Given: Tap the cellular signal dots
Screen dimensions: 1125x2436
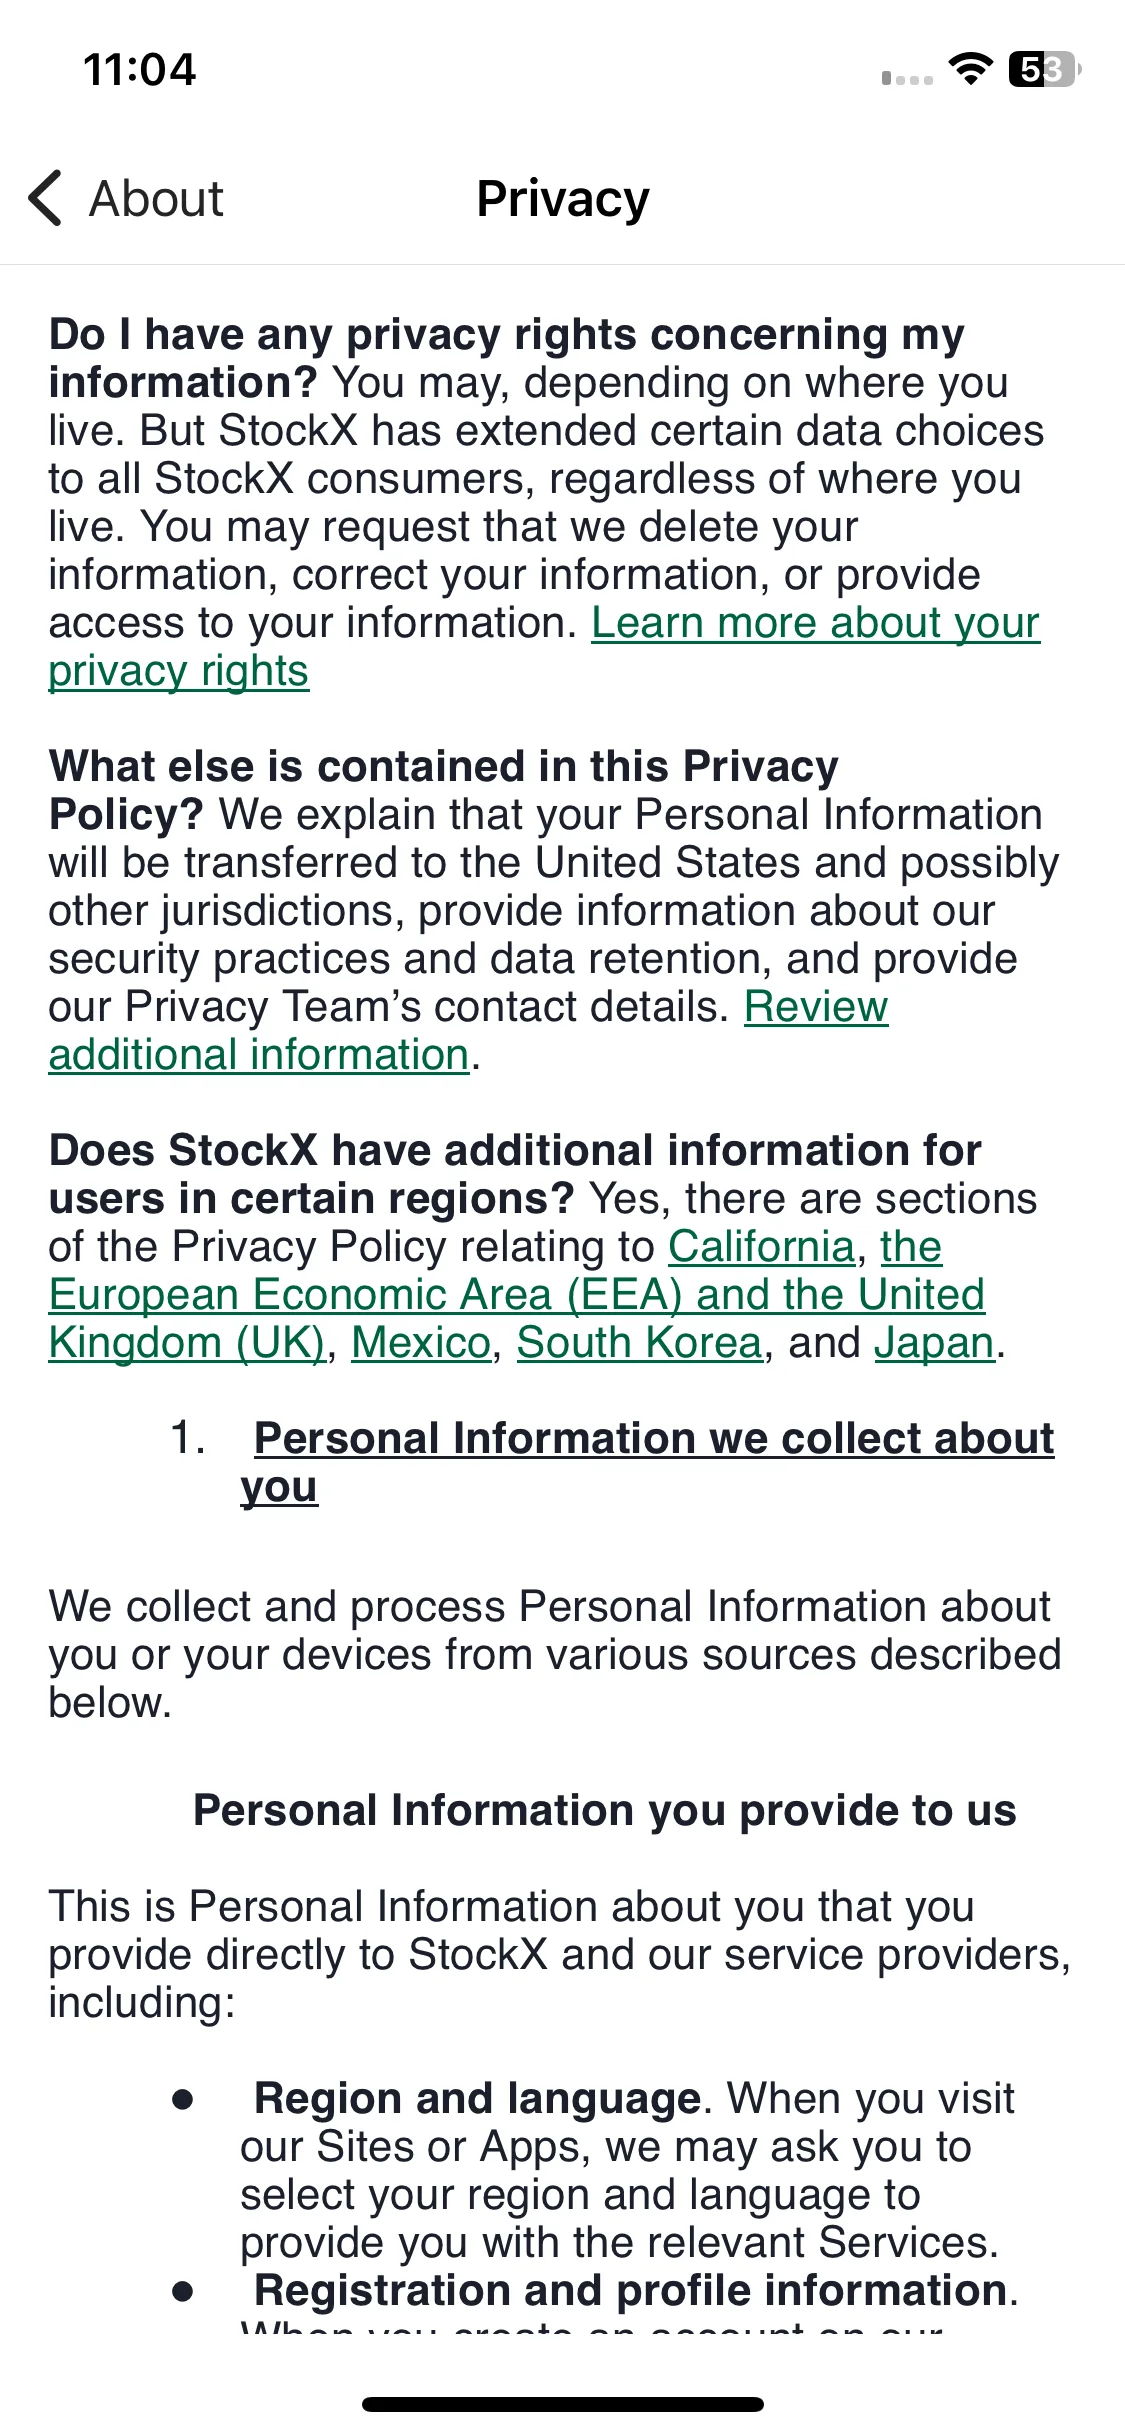Looking at the screenshot, I should click(x=907, y=78).
